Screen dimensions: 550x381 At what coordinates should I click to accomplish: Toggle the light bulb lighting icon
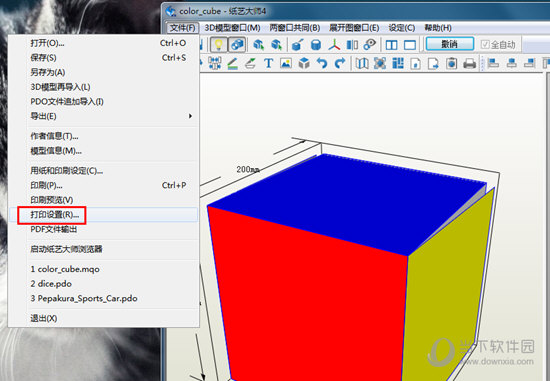[218, 45]
